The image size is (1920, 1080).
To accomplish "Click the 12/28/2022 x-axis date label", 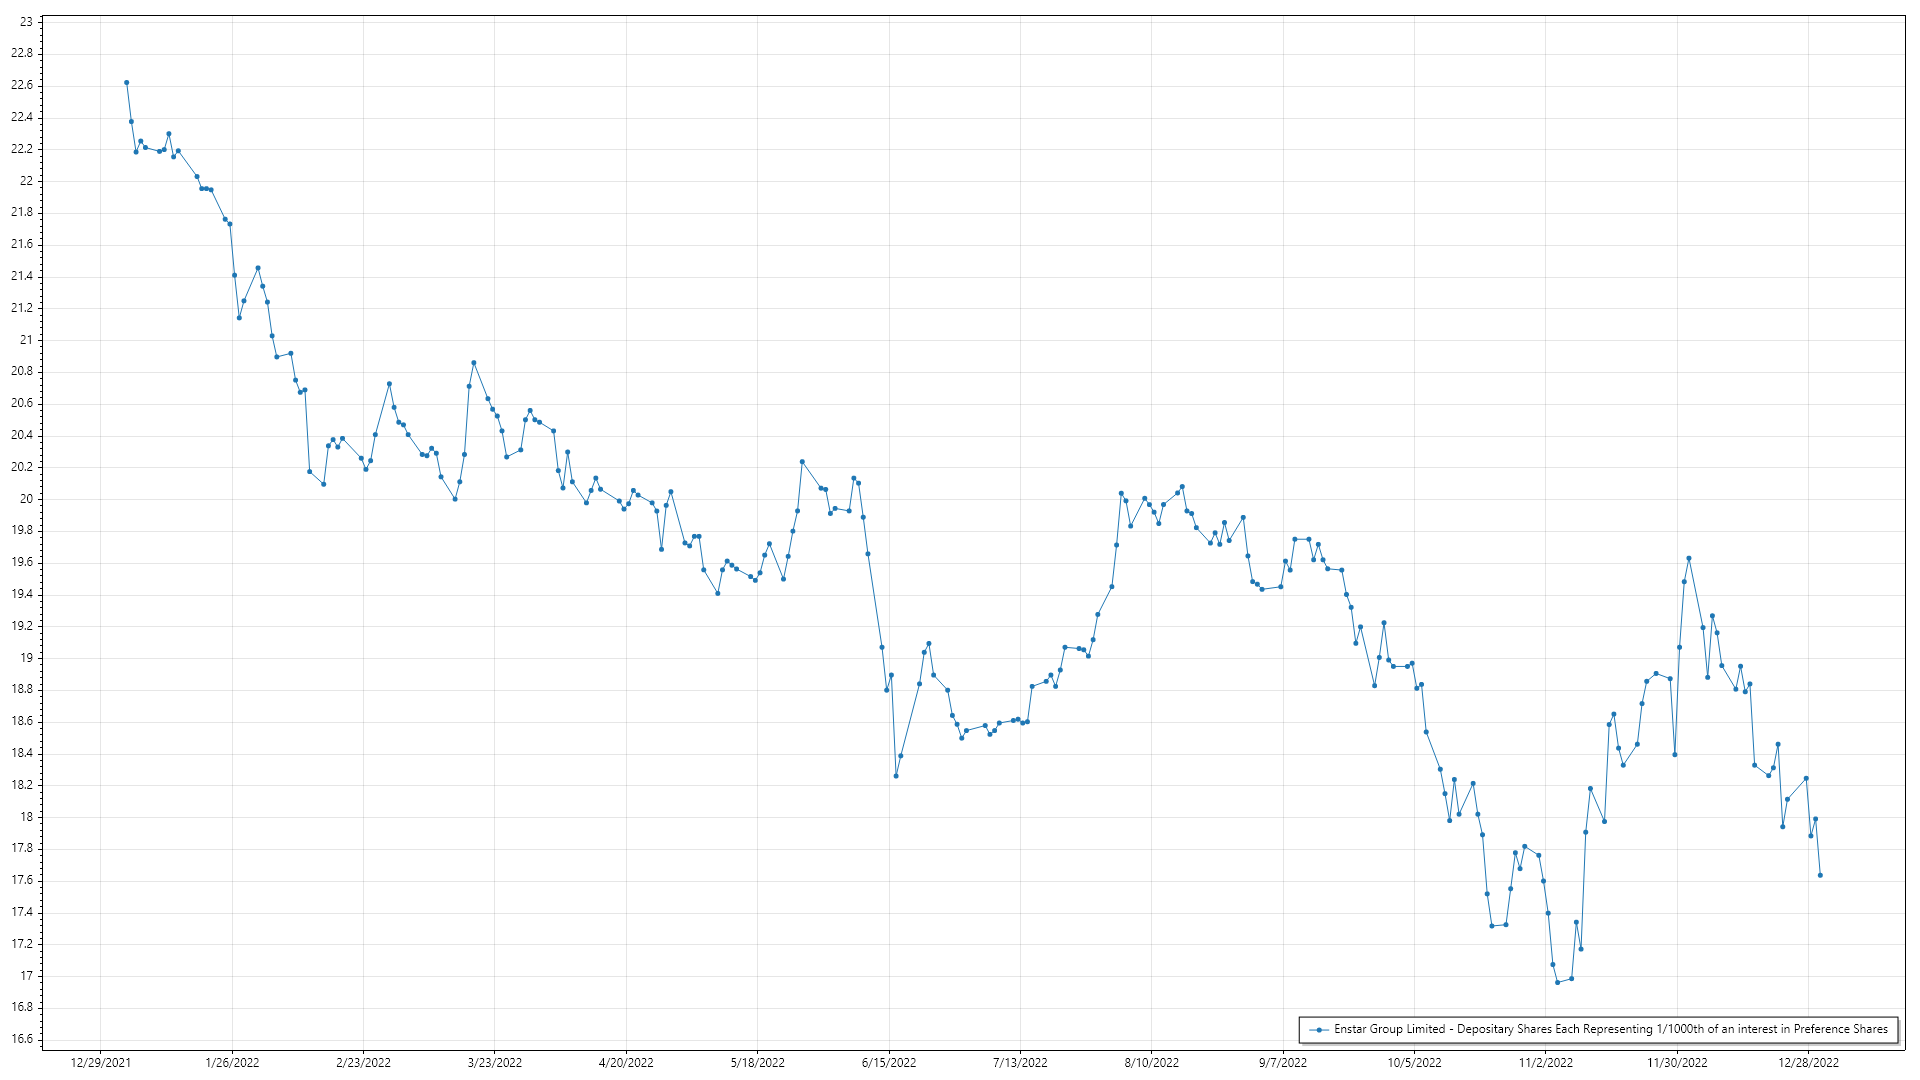I will (x=1808, y=1063).
